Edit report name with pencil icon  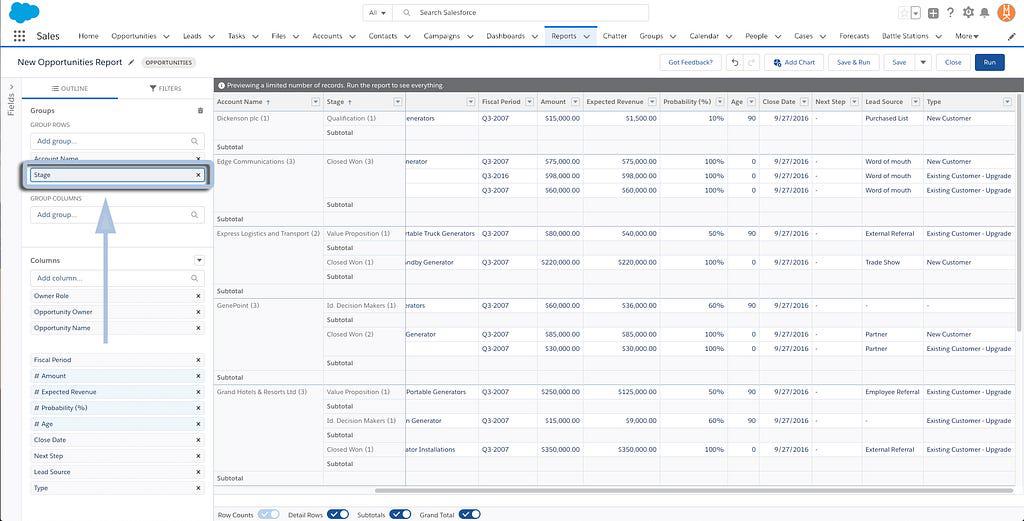131,62
